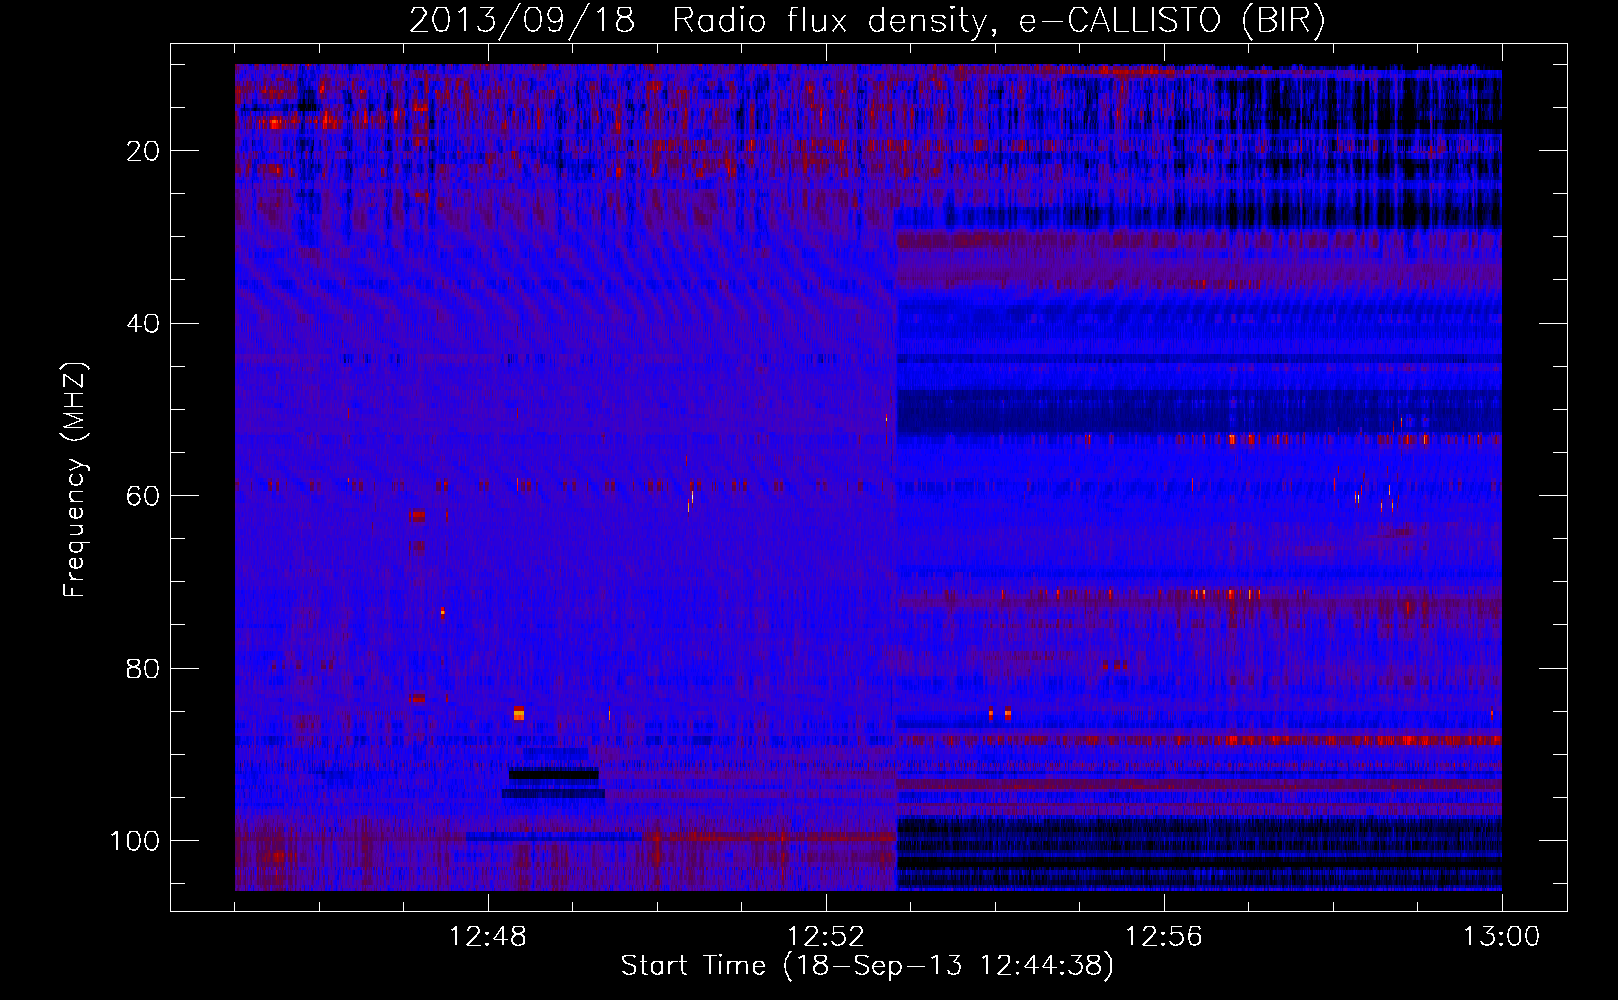Click the 100 frequency tick label
The height and width of the screenshot is (1000, 1618).
click(135, 841)
